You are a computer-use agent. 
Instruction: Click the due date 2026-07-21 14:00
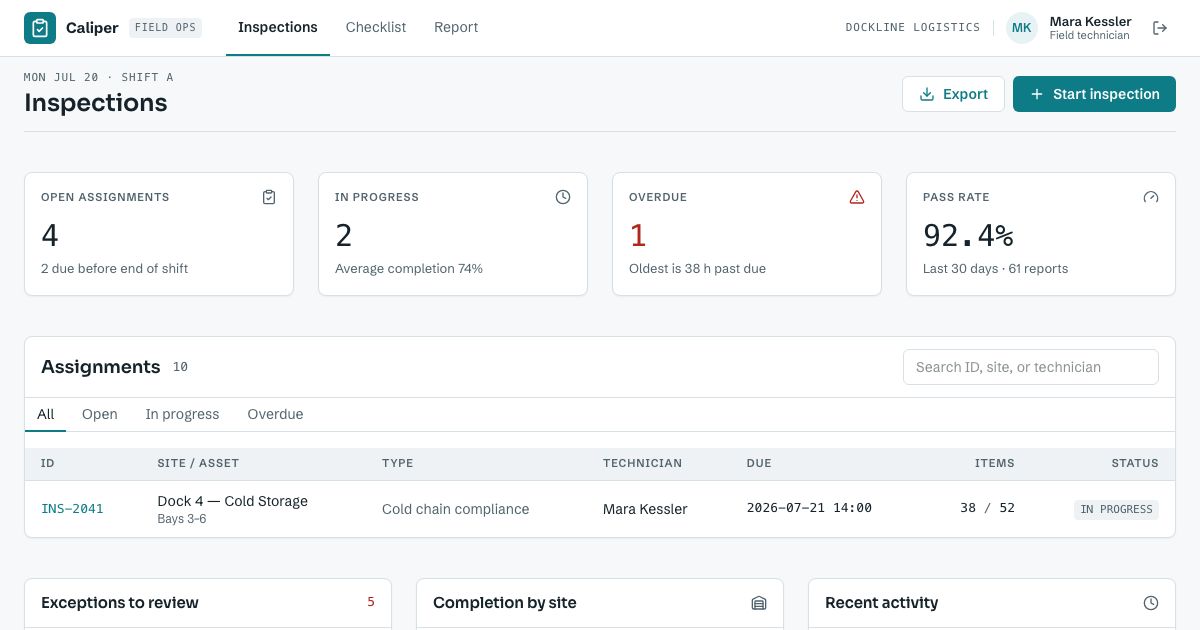809,508
